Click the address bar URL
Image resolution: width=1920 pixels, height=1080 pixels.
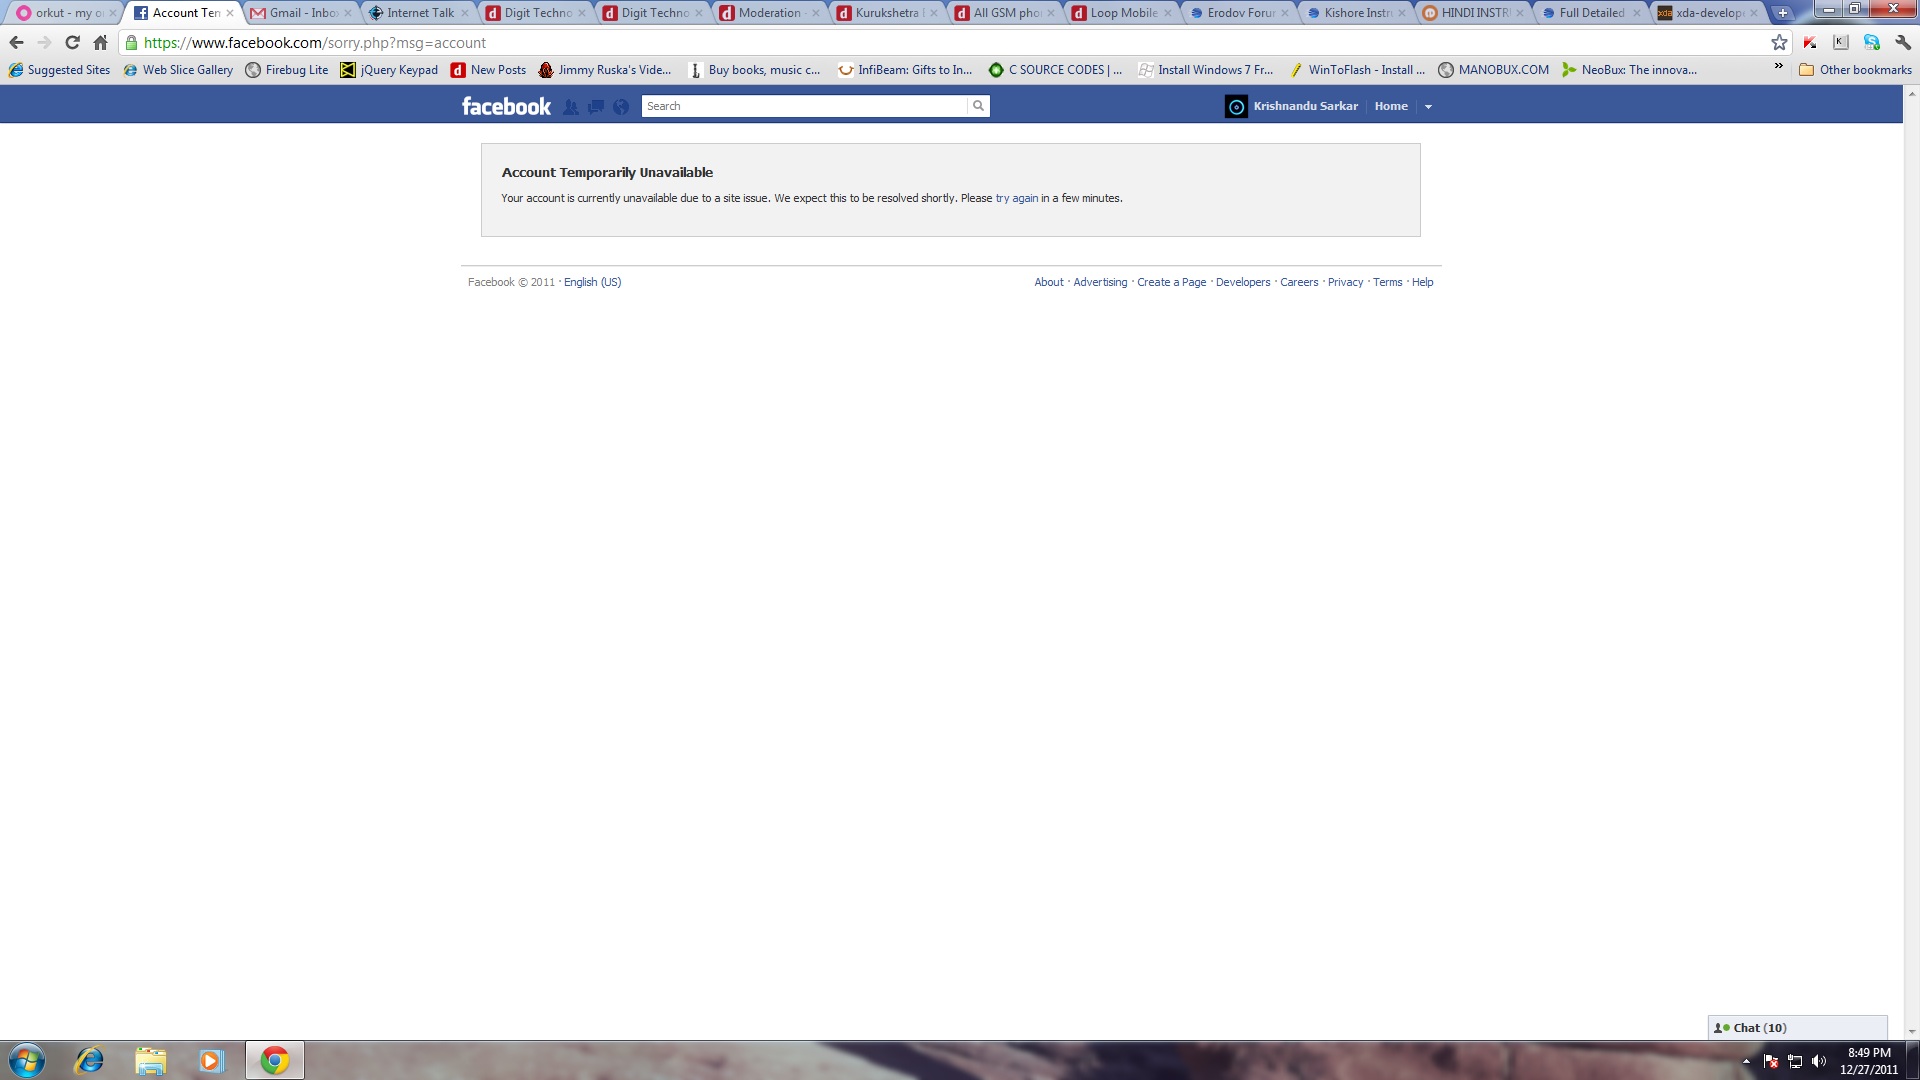click(314, 43)
